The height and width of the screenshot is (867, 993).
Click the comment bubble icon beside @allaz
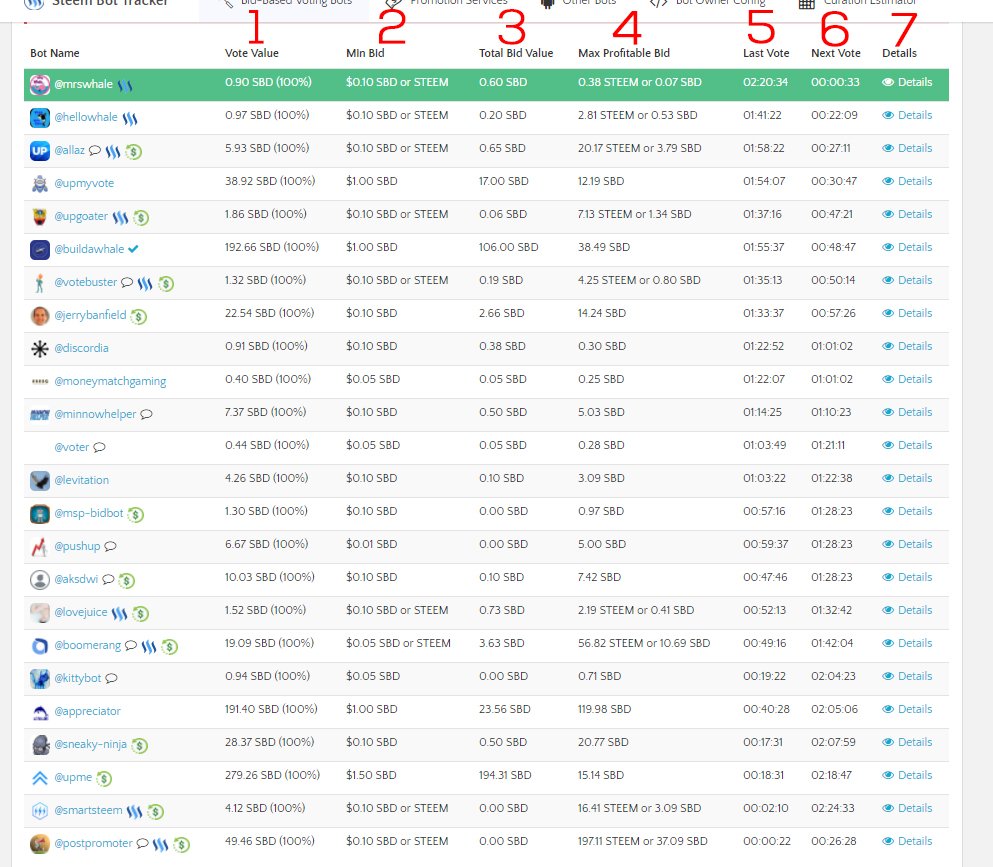[x=95, y=151]
